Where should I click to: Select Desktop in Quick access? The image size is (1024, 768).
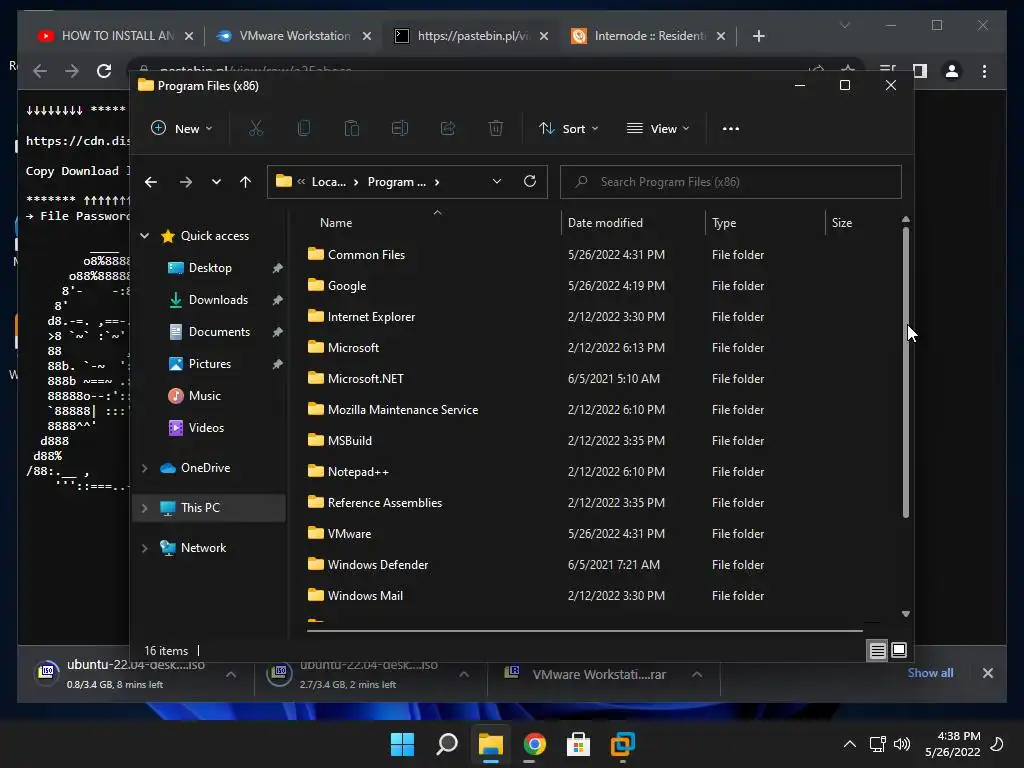(210, 268)
